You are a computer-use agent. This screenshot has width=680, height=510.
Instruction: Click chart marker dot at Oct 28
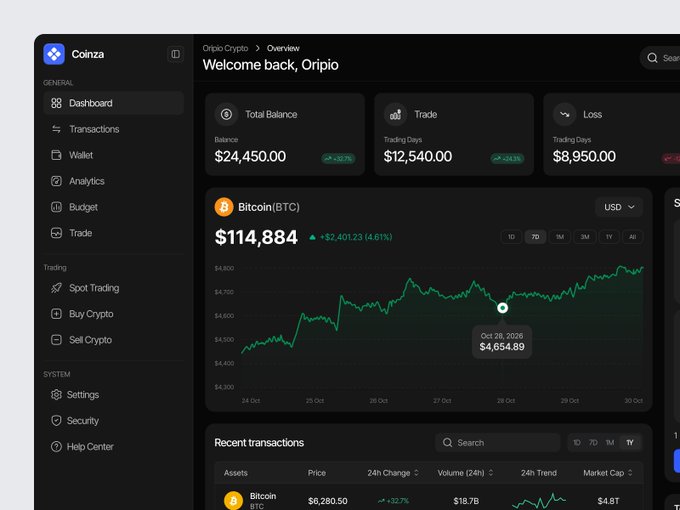[x=502, y=308]
